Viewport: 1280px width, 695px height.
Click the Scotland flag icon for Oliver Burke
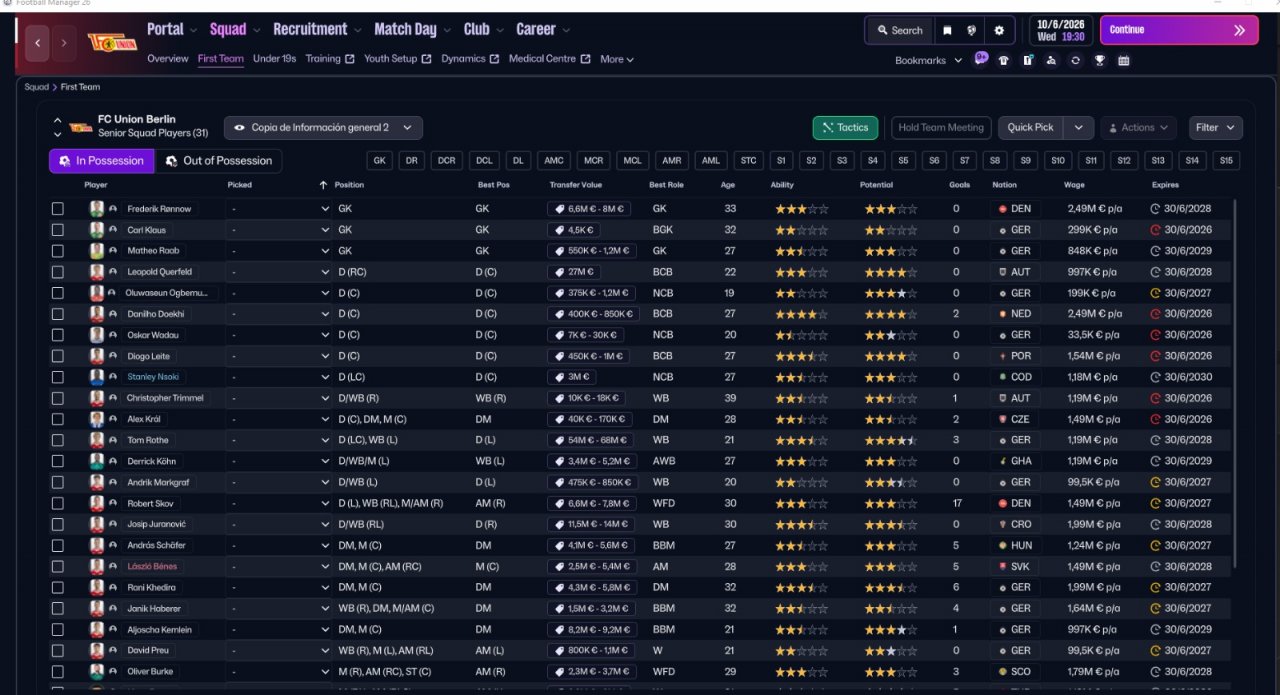coord(1003,672)
